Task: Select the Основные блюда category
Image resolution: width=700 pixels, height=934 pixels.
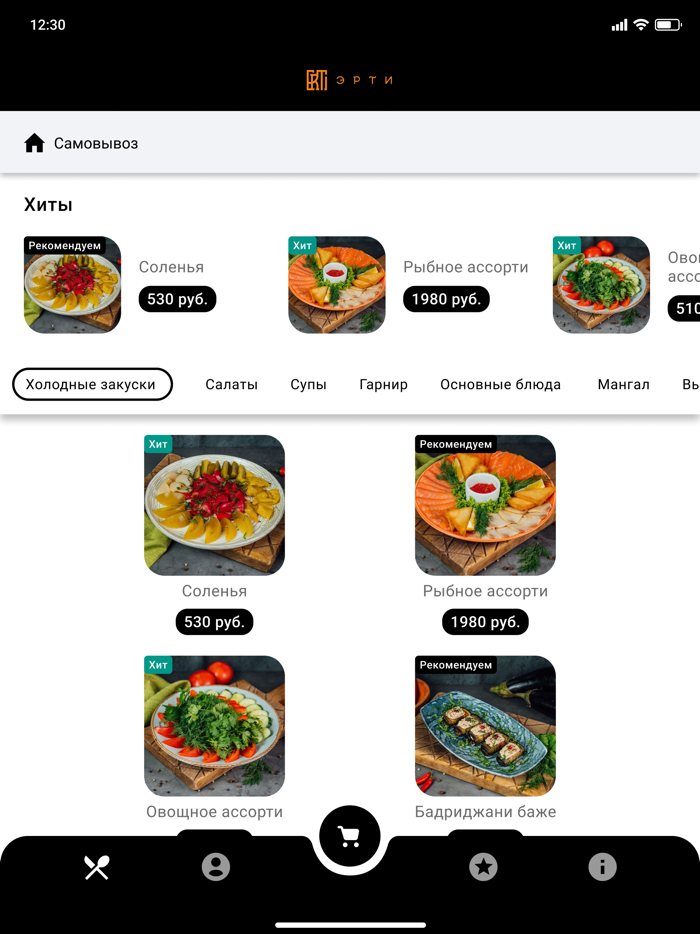Action: (500, 384)
